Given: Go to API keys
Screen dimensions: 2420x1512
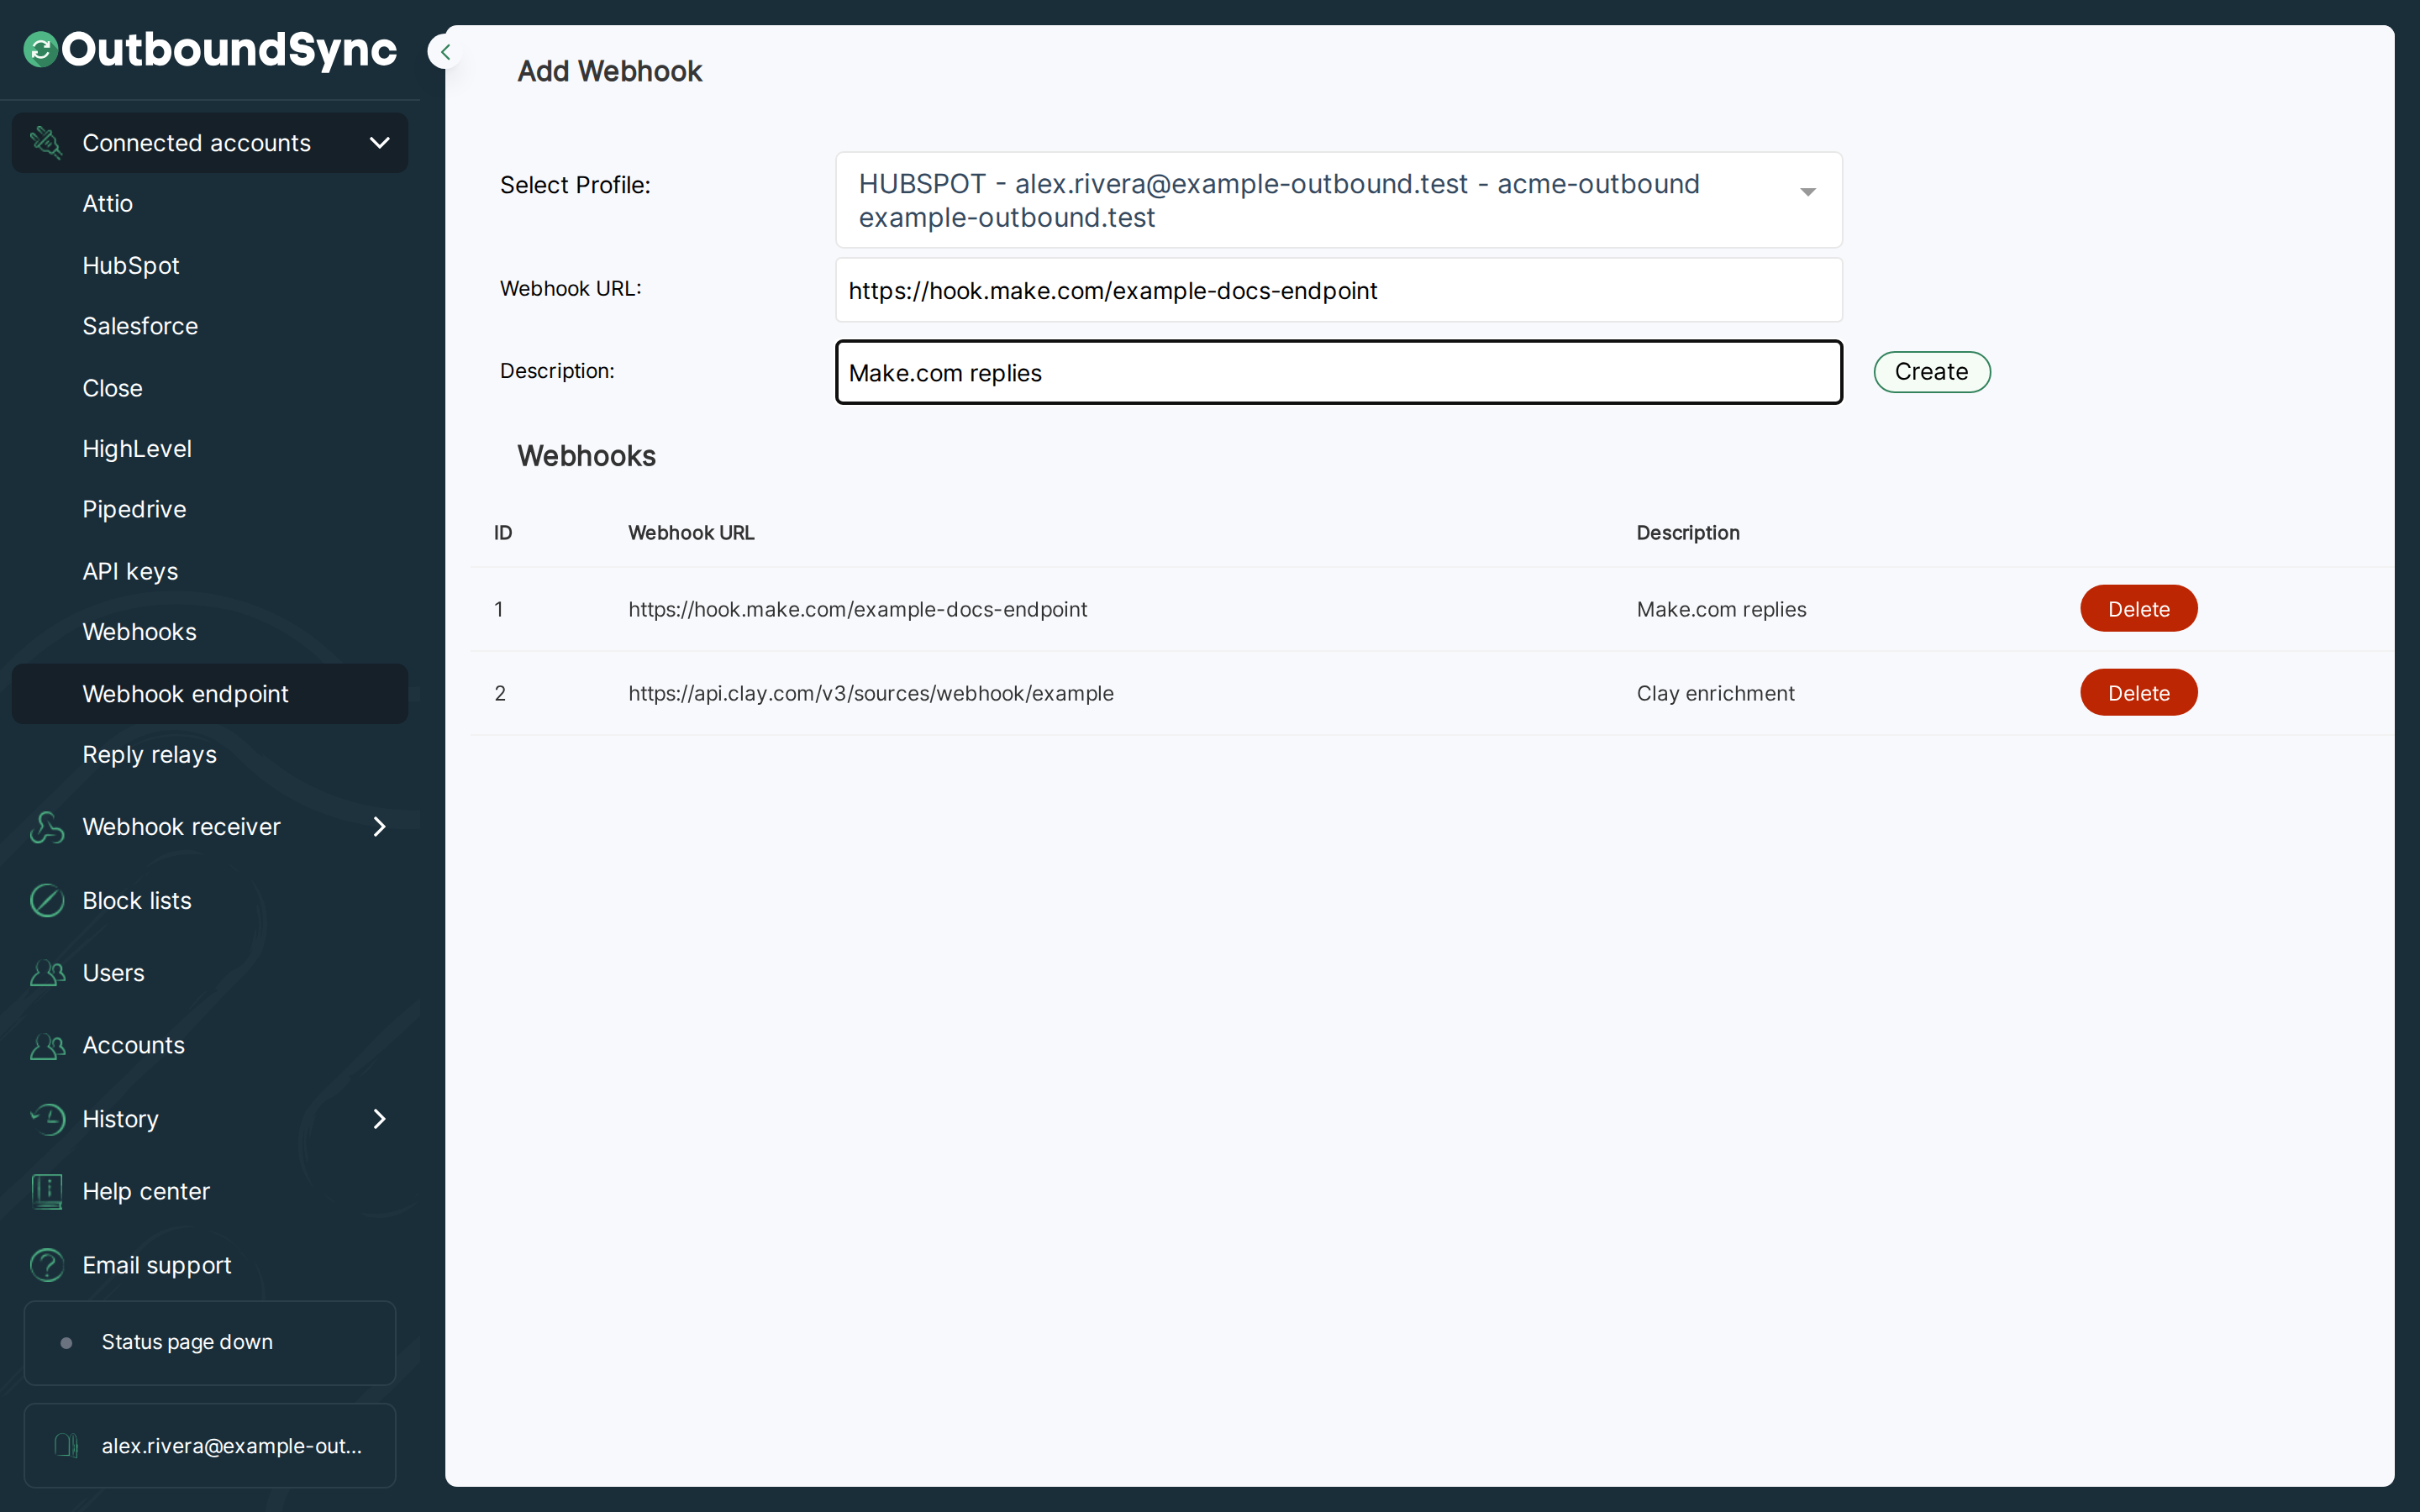Looking at the screenshot, I should coord(130,571).
